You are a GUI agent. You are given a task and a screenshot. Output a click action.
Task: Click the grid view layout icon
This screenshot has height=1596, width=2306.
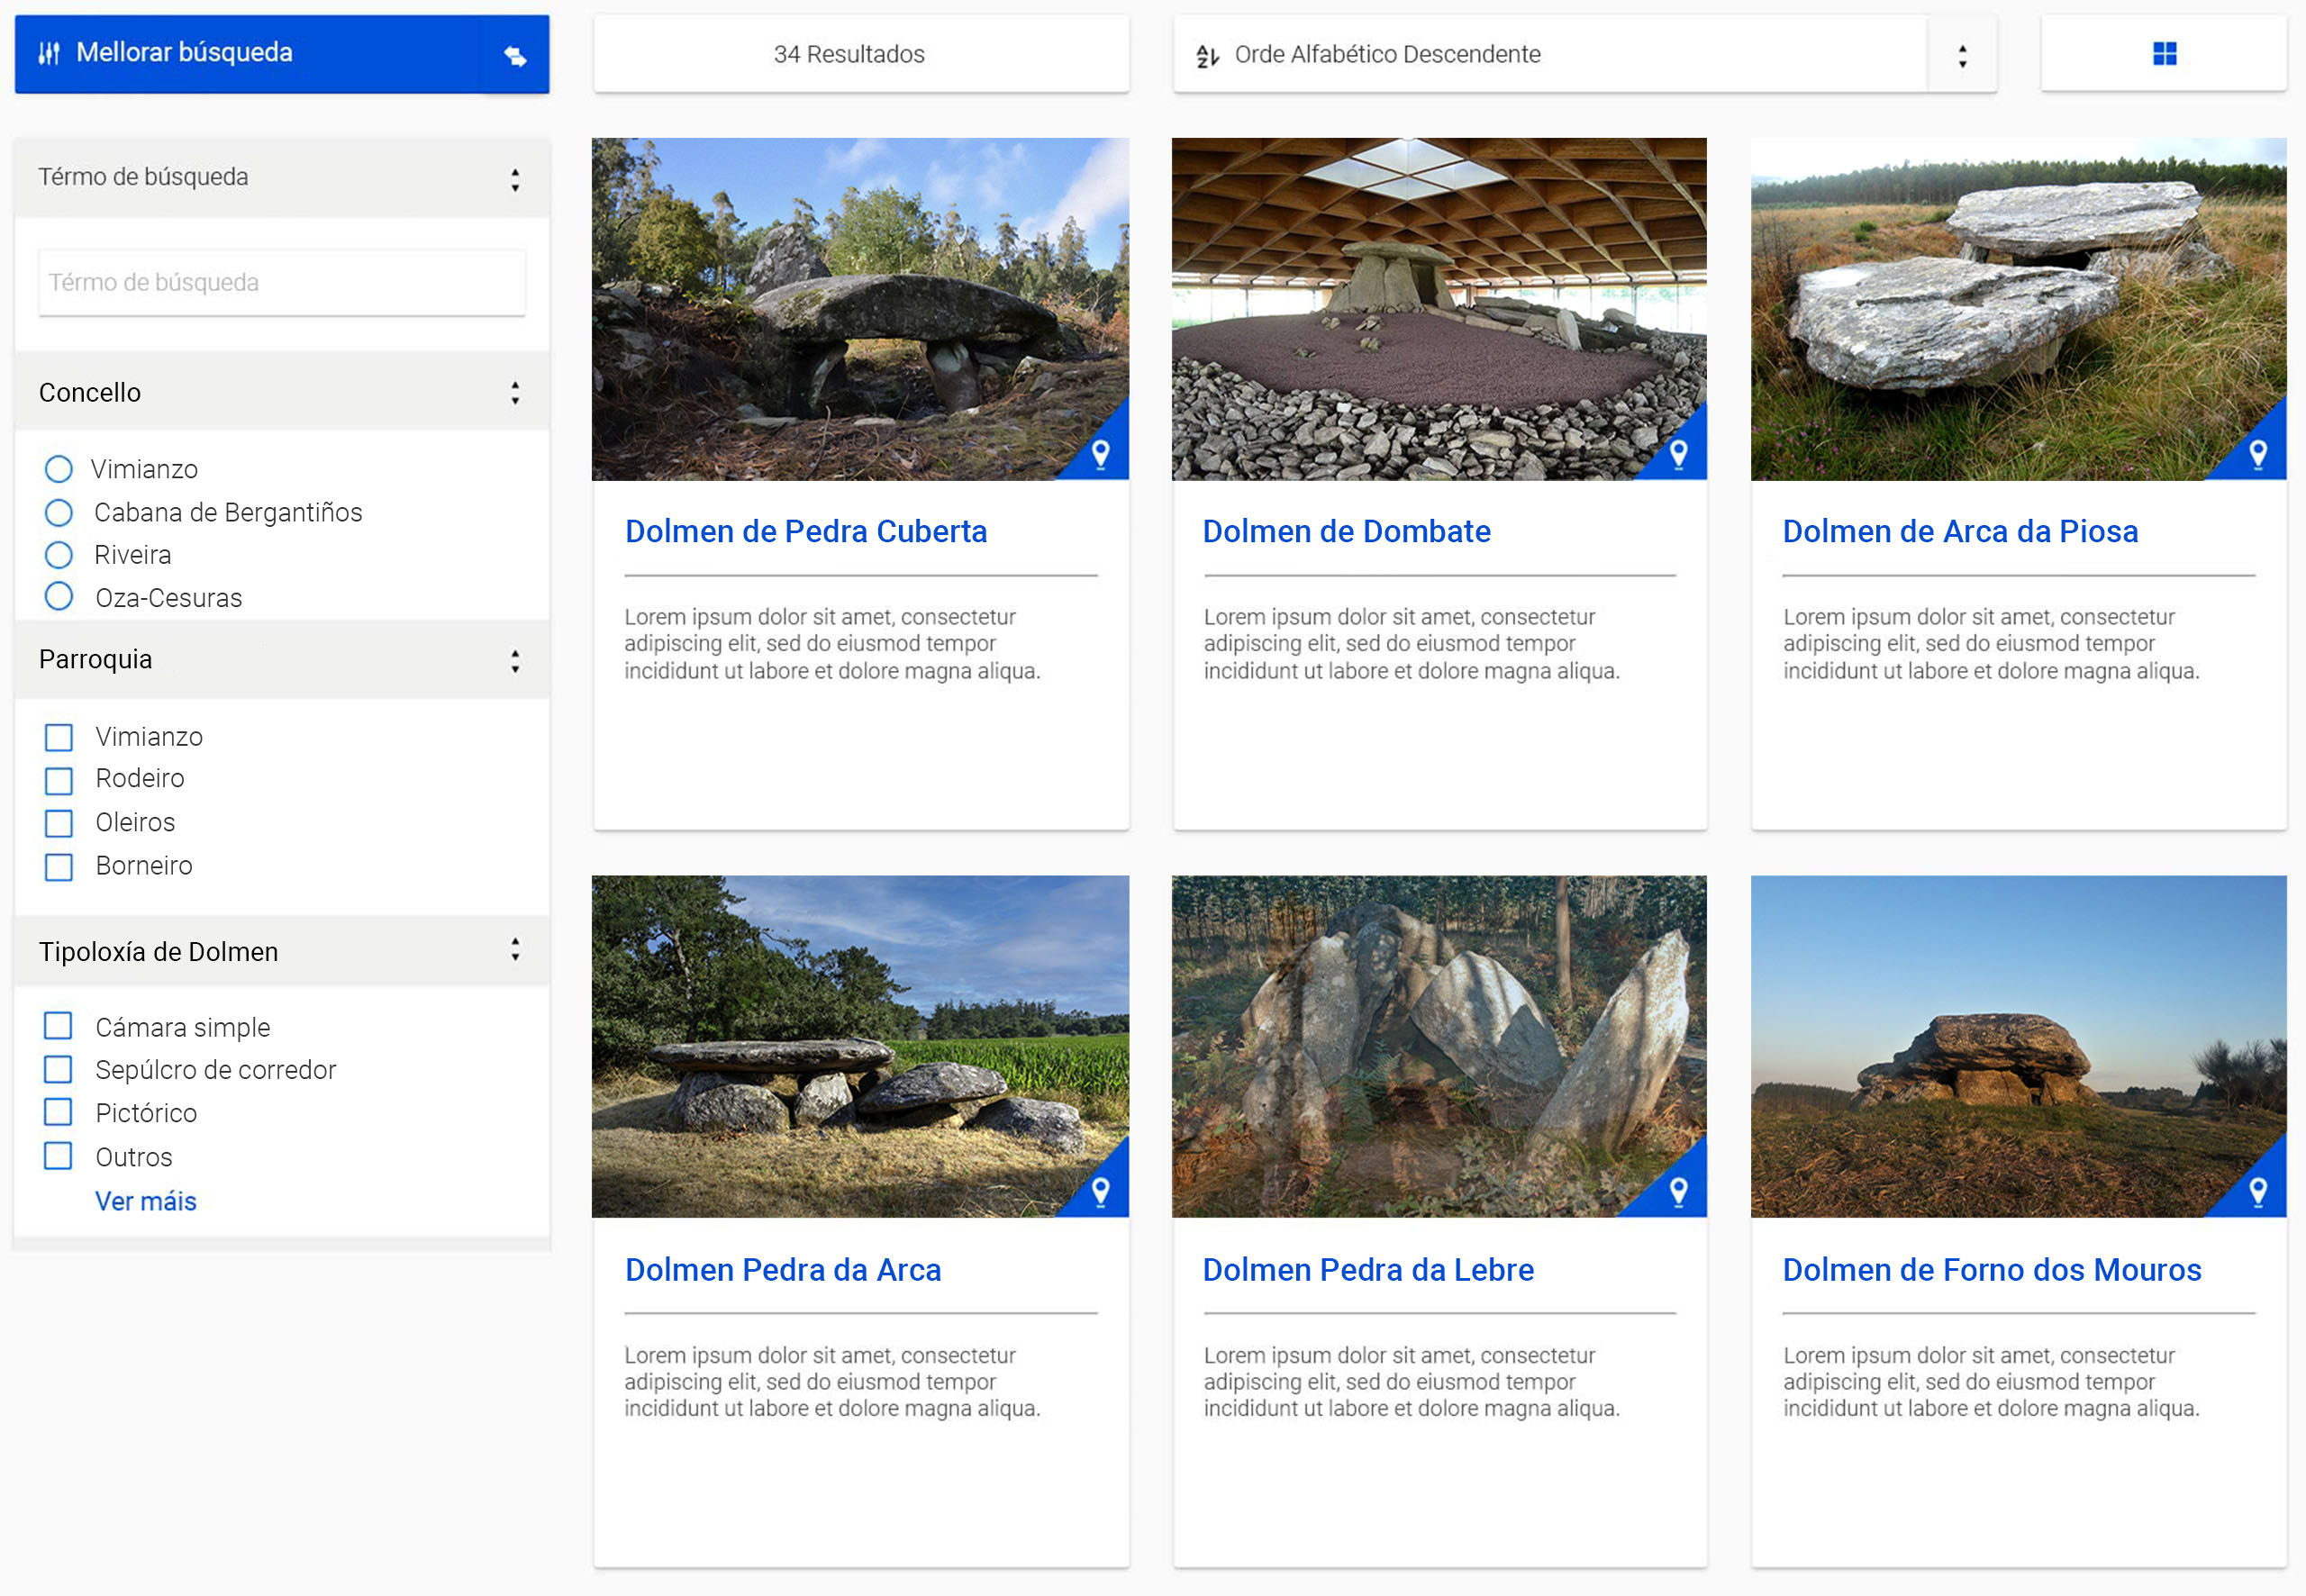tap(2164, 54)
